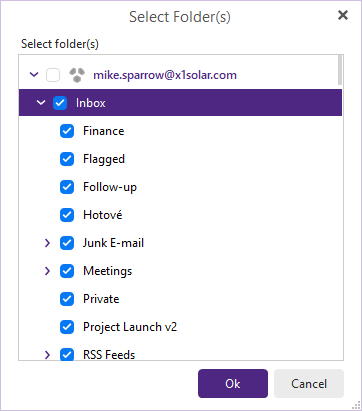This screenshot has height=411, width=362.
Task: Expand the RSS Feeds folder
Action: [x=47, y=355]
